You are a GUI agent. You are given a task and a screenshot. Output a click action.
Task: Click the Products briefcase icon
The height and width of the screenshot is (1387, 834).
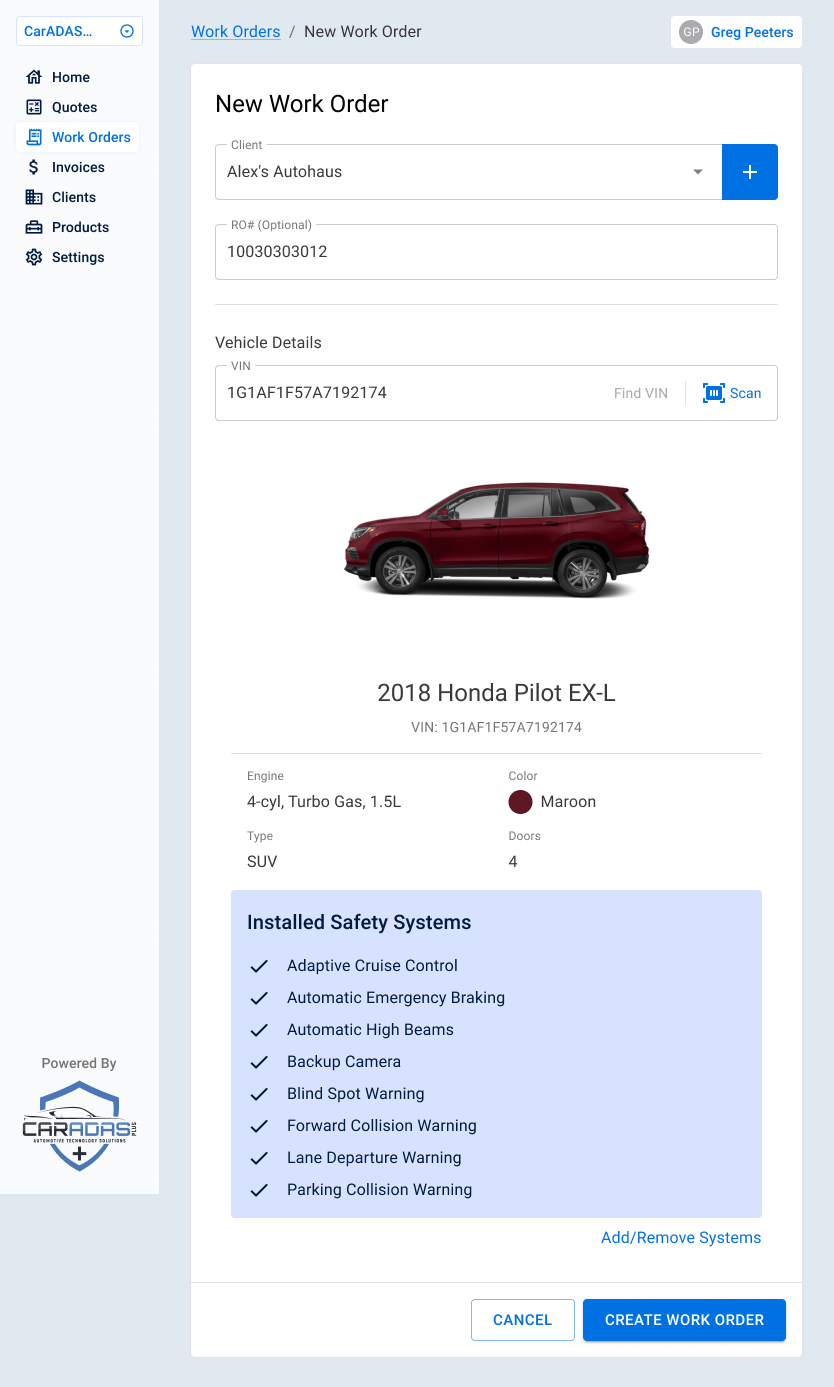click(x=34, y=227)
